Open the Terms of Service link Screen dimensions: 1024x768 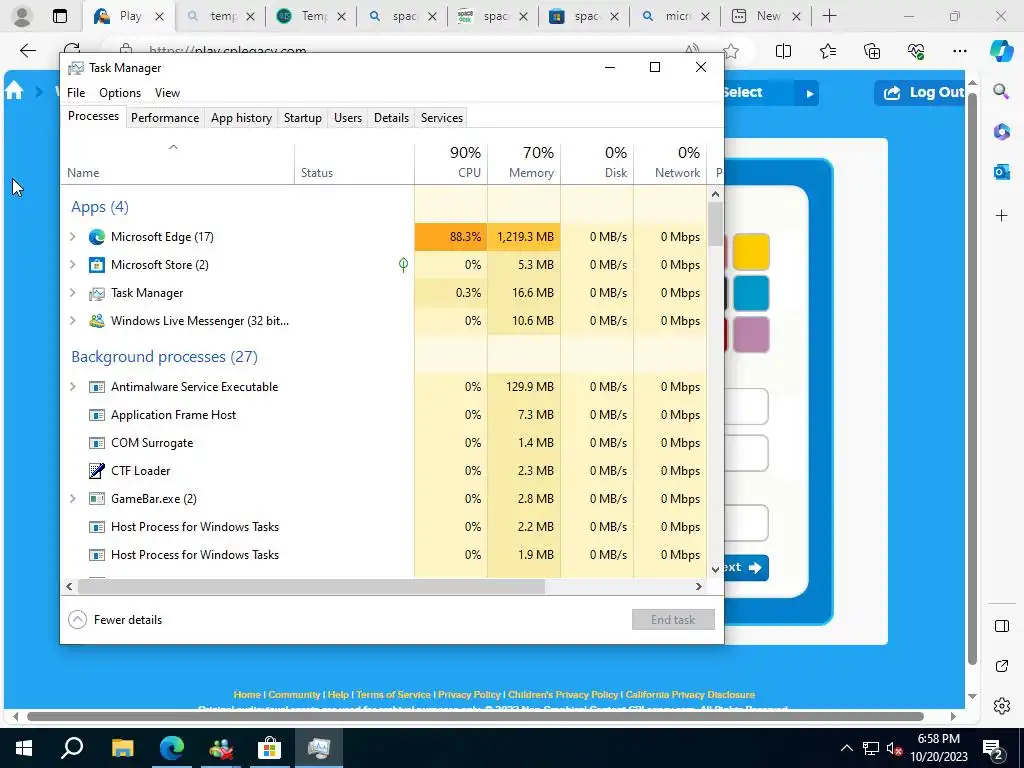[x=393, y=694]
